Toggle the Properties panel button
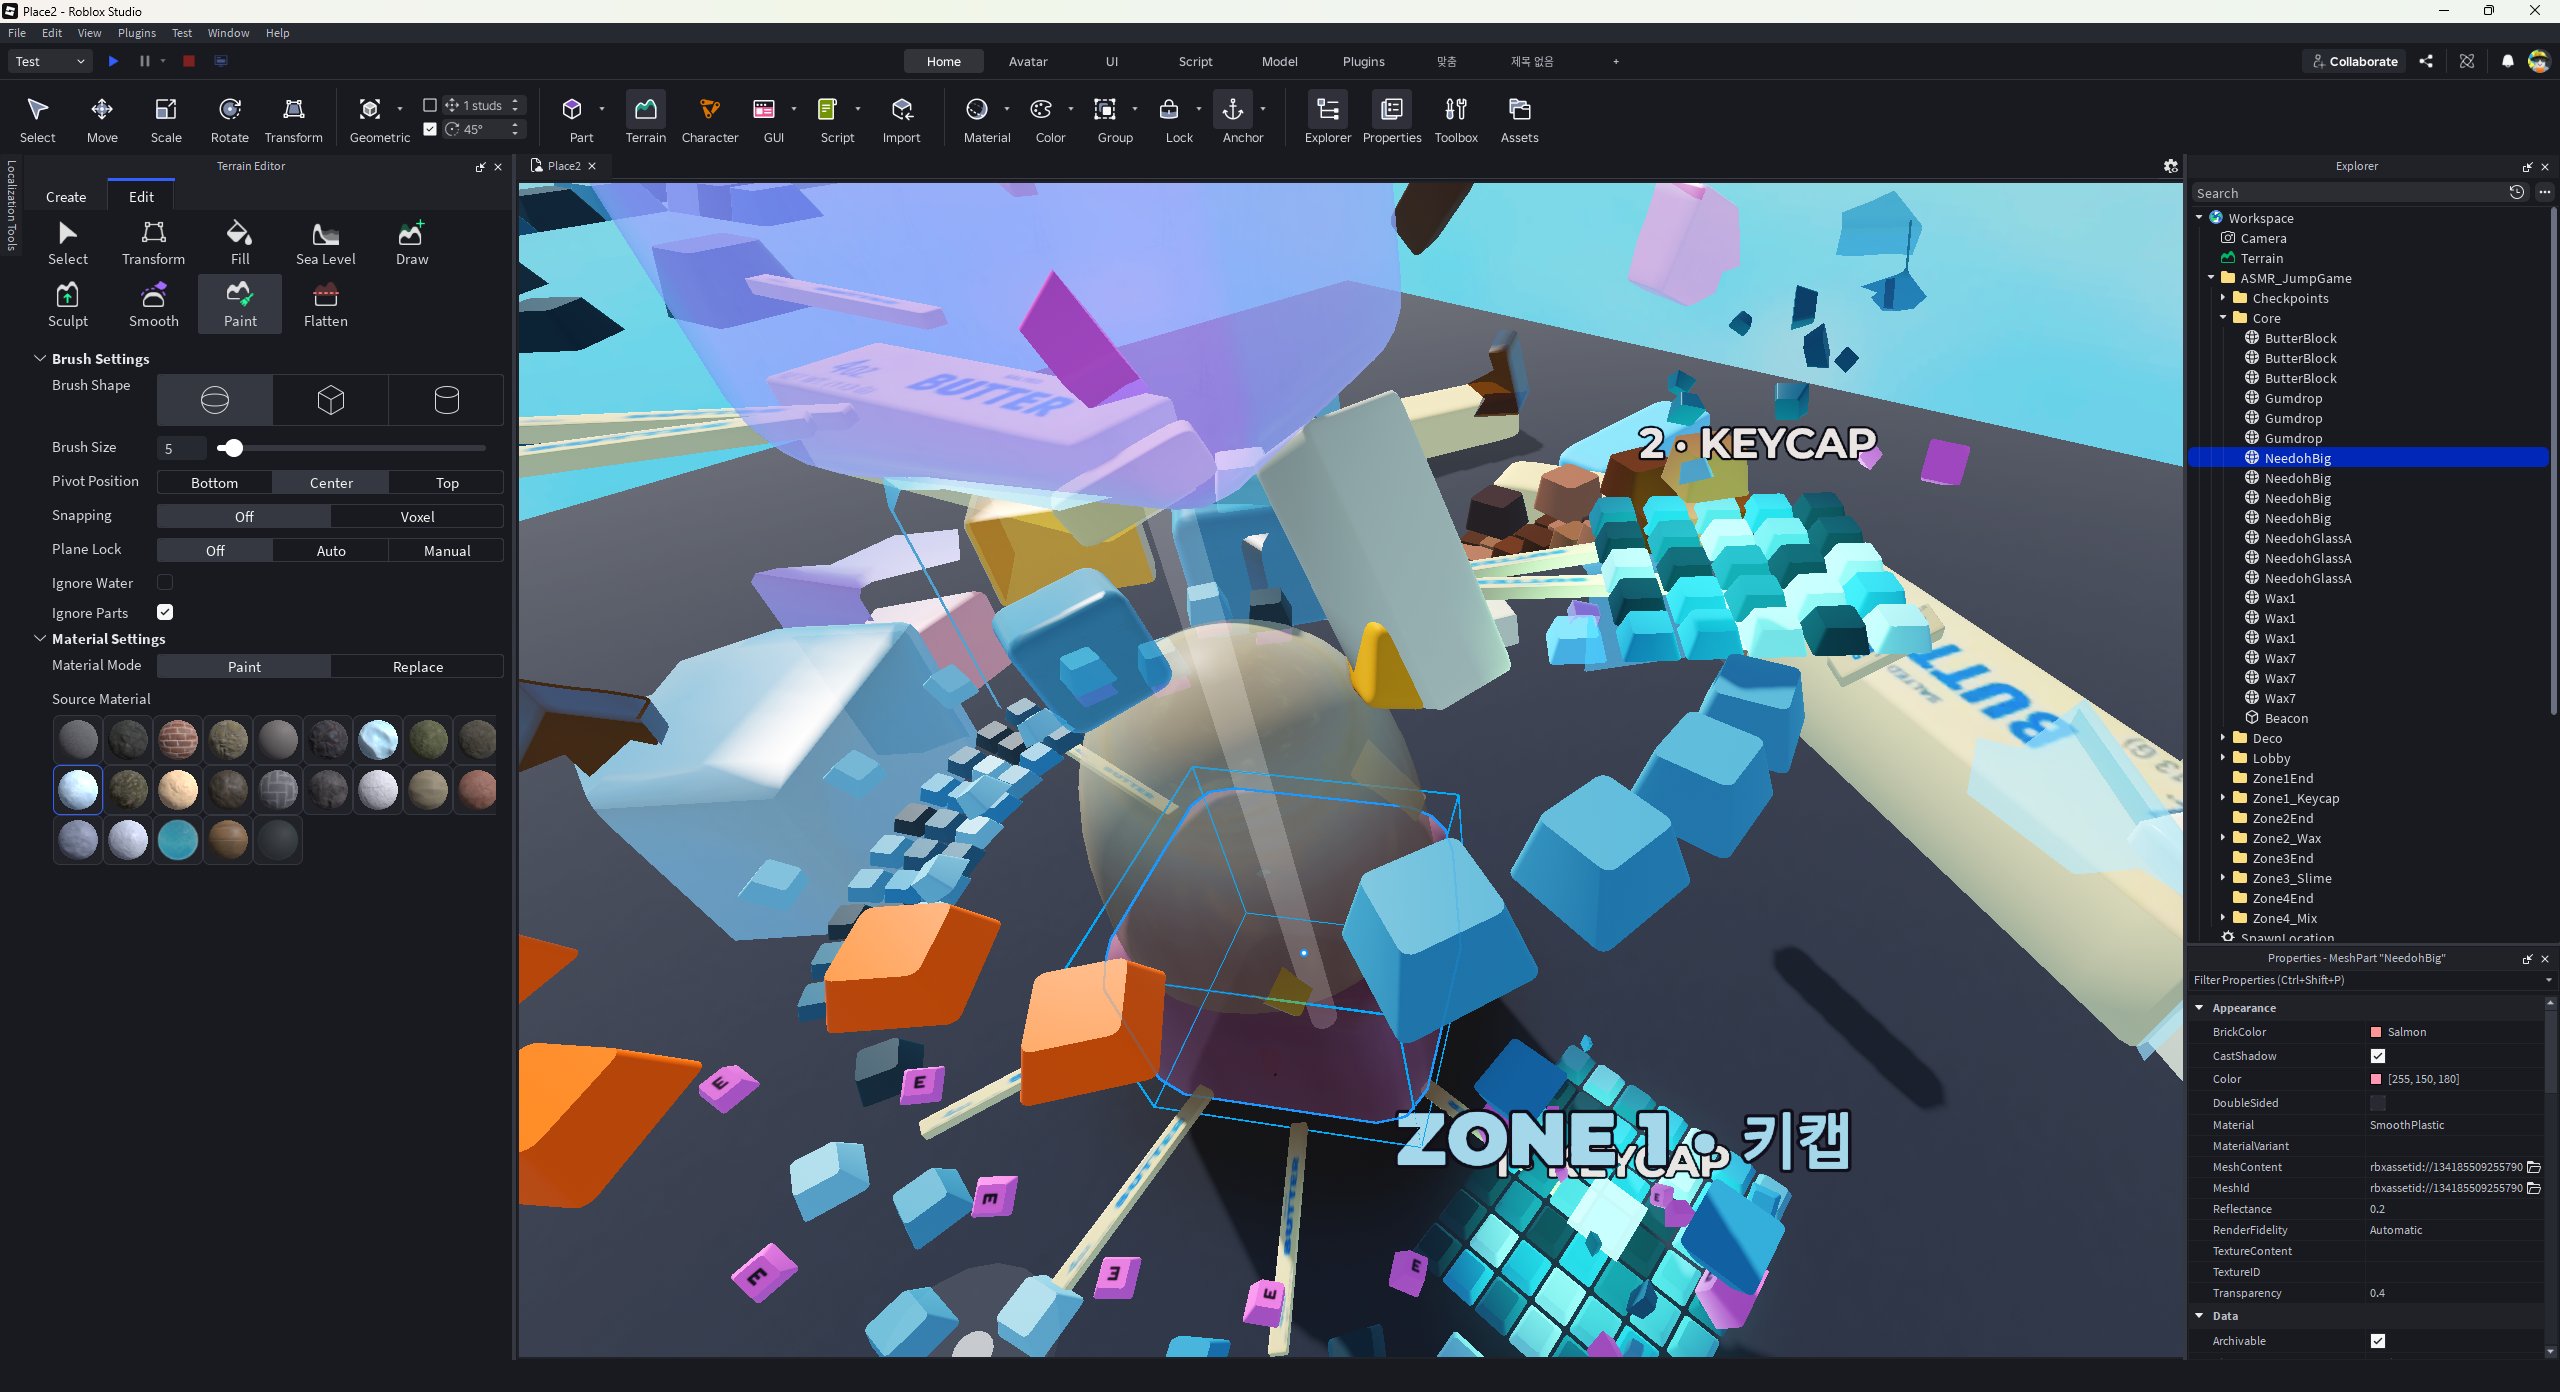The height and width of the screenshot is (1392, 2560). tap(1392, 119)
